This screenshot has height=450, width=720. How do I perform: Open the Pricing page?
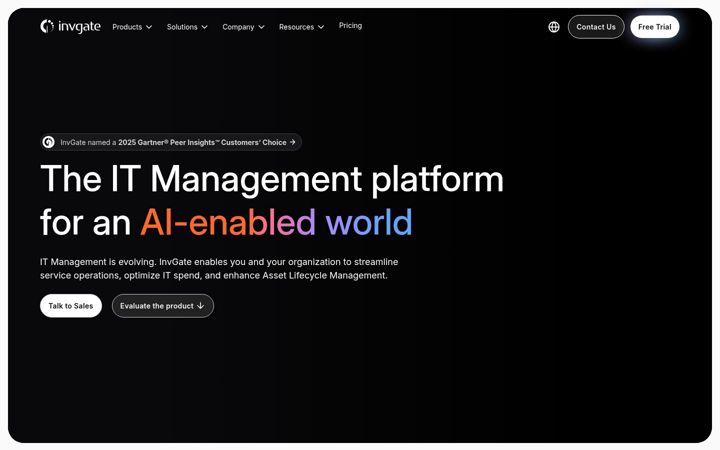click(x=350, y=26)
